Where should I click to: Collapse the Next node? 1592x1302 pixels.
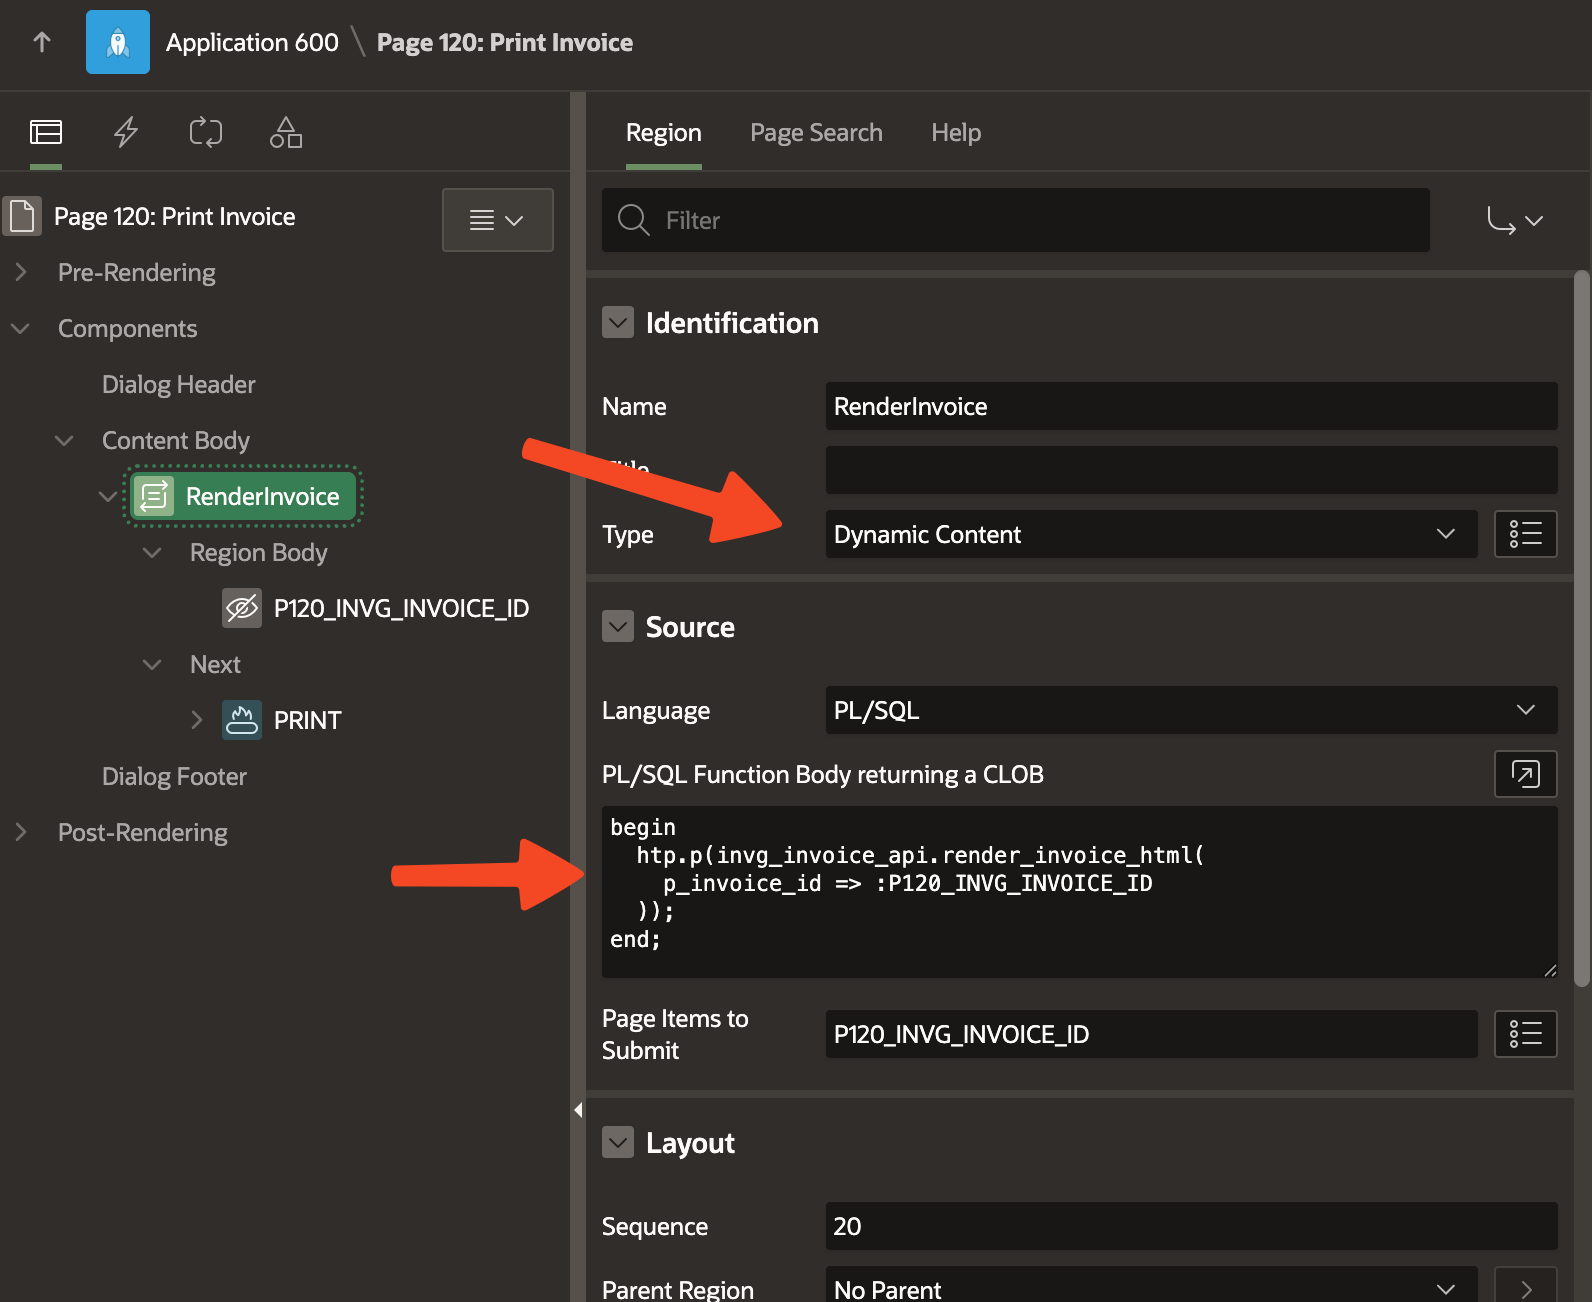tap(152, 664)
